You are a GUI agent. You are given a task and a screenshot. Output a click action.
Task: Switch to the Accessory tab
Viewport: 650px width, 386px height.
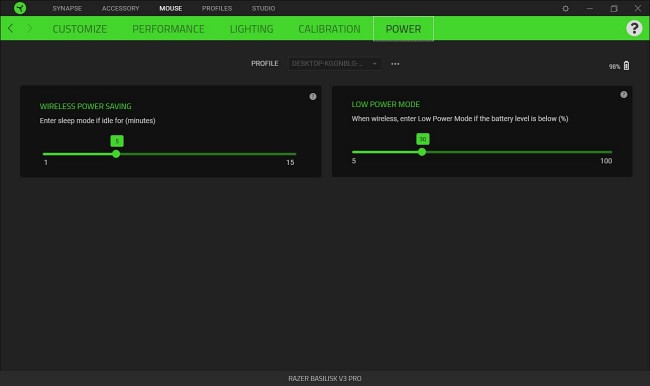[x=121, y=8]
